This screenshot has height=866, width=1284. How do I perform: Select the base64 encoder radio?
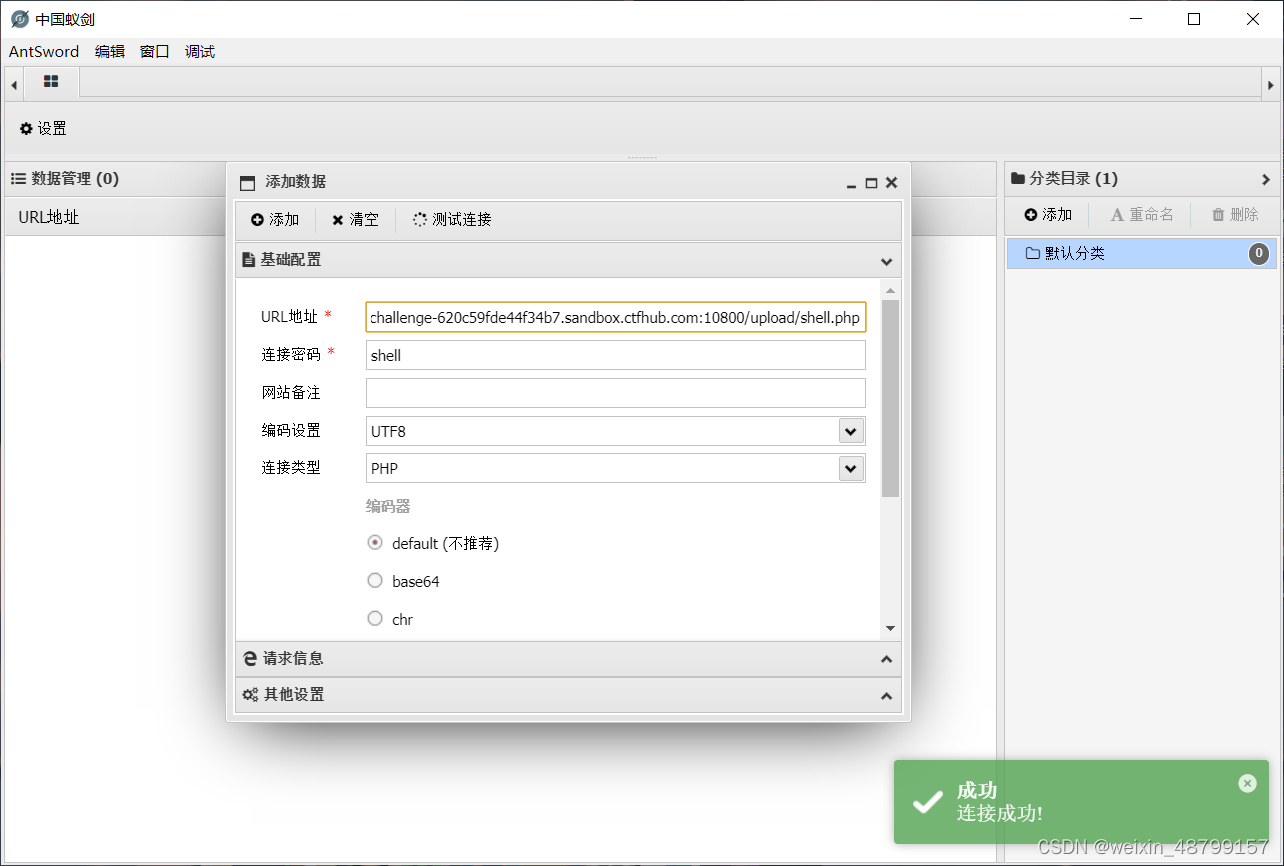[375, 581]
